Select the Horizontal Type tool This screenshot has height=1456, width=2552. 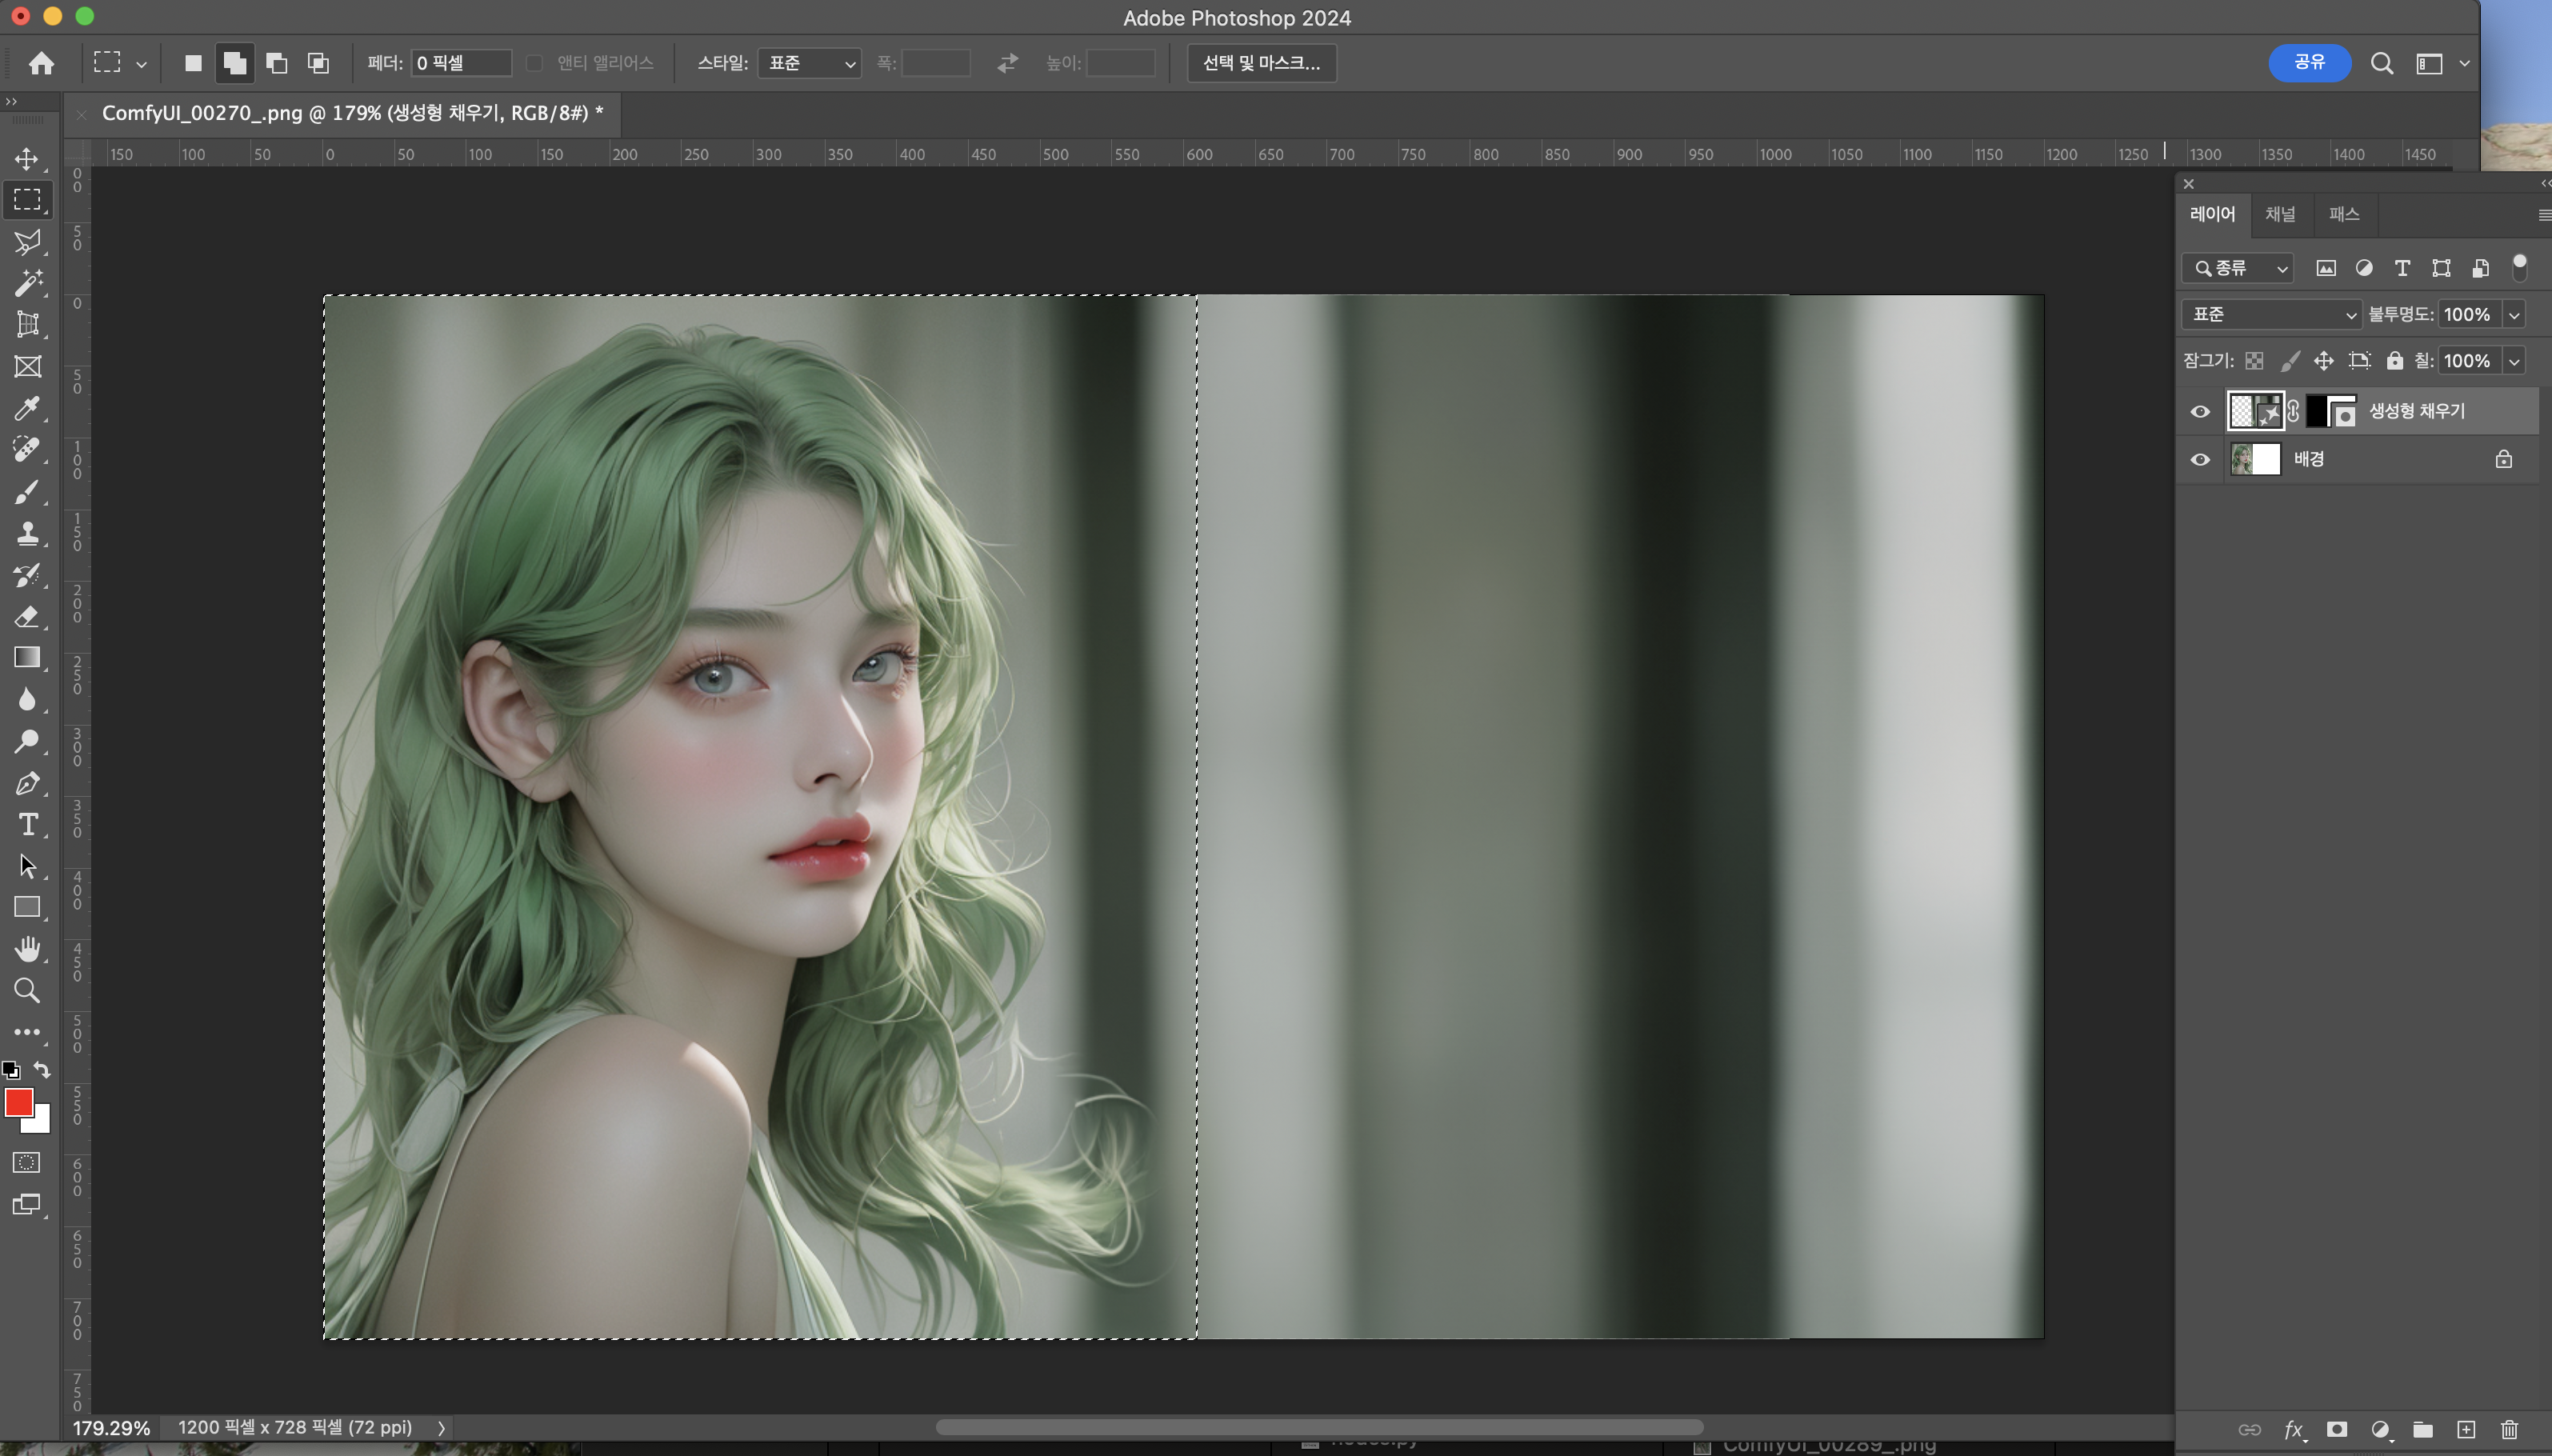click(x=27, y=825)
